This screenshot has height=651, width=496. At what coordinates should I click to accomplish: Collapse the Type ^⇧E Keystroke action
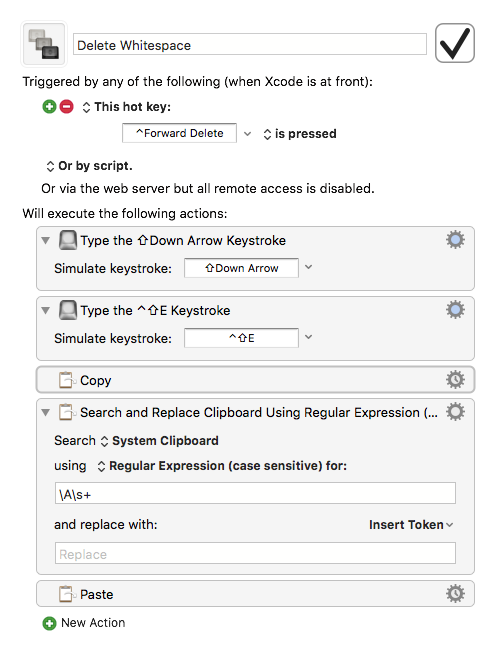pyautogui.click(x=46, y=310)
